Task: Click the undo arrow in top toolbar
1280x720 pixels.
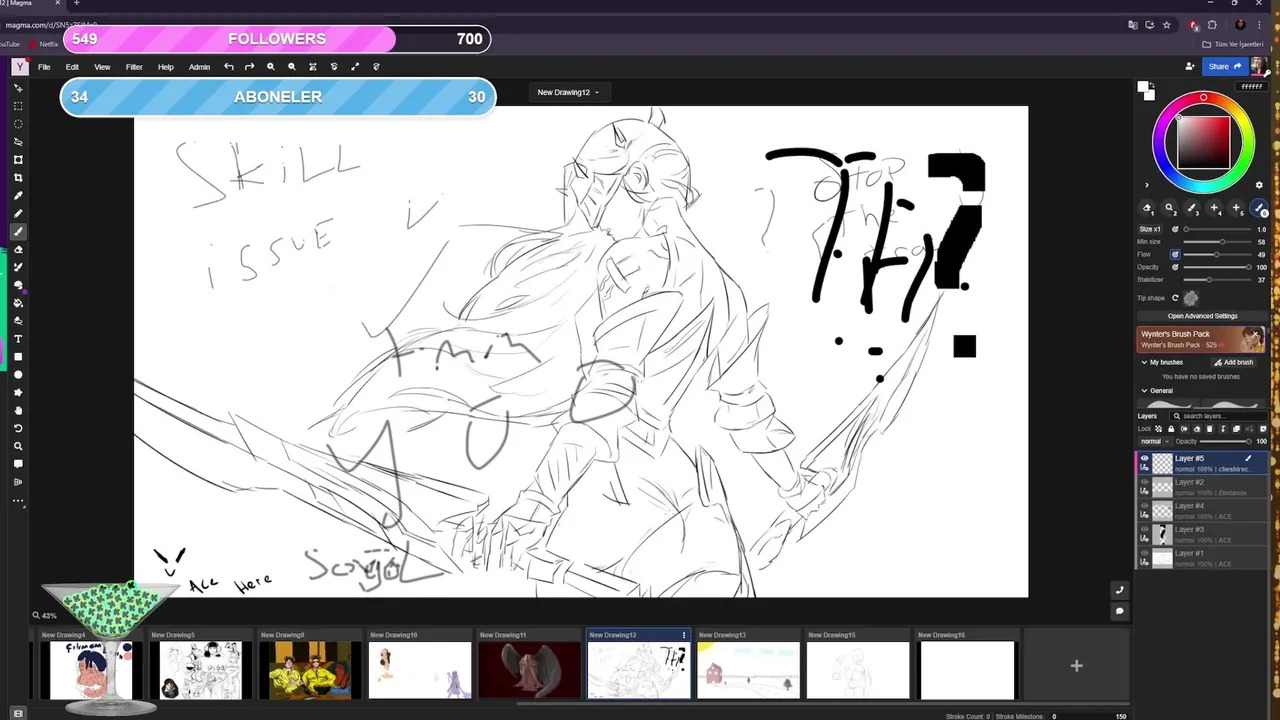Action: [x=229, y=67]
